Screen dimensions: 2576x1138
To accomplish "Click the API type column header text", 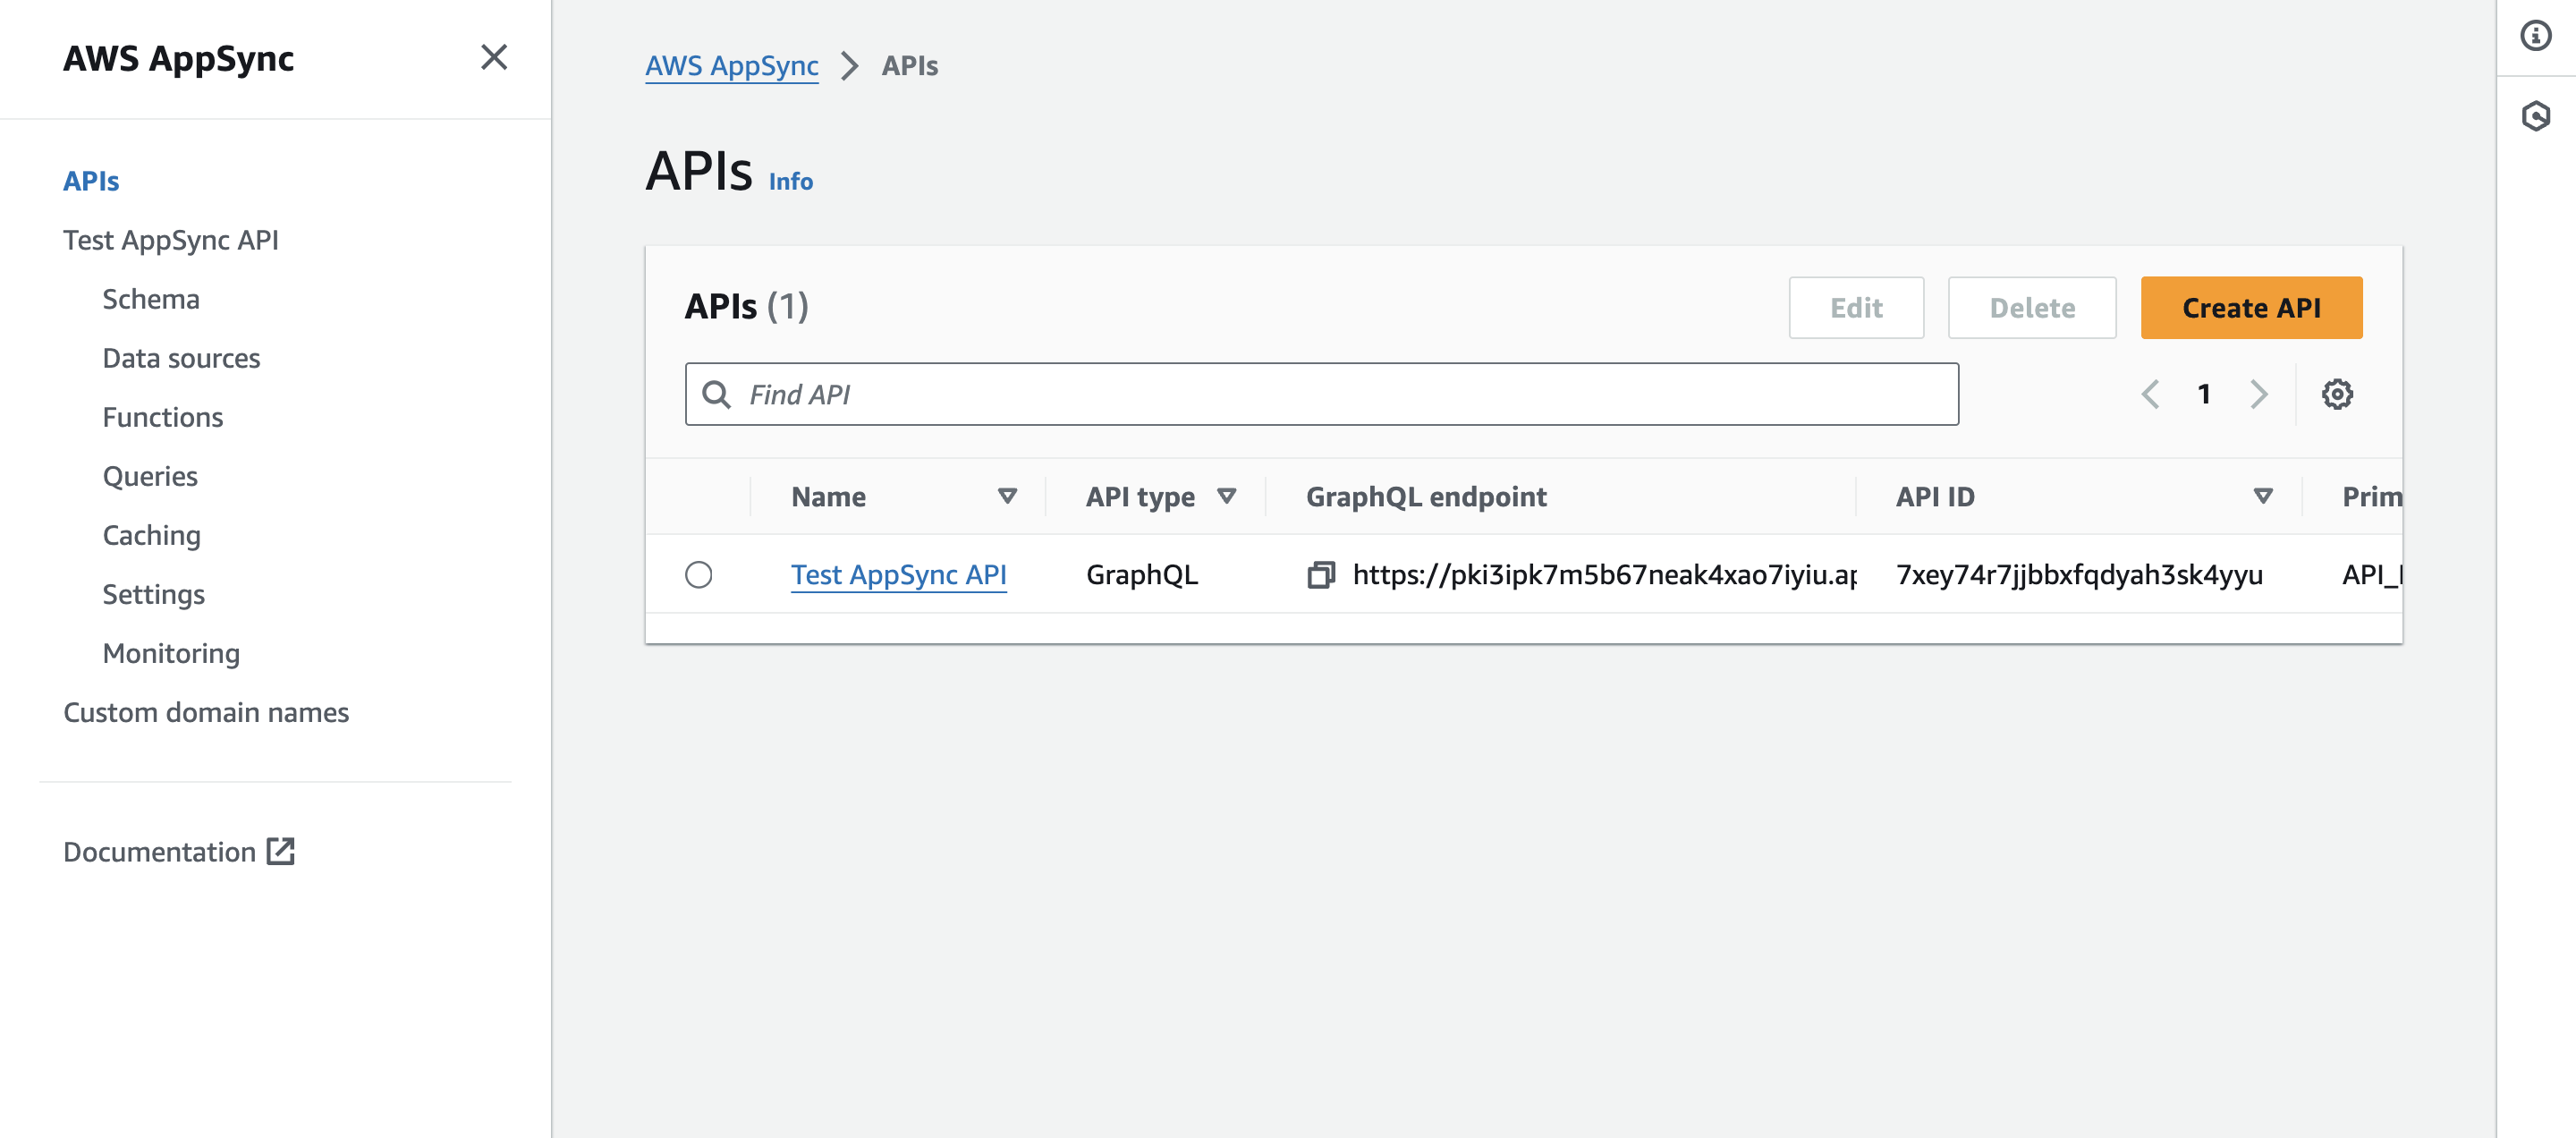I will (1140, 497).
